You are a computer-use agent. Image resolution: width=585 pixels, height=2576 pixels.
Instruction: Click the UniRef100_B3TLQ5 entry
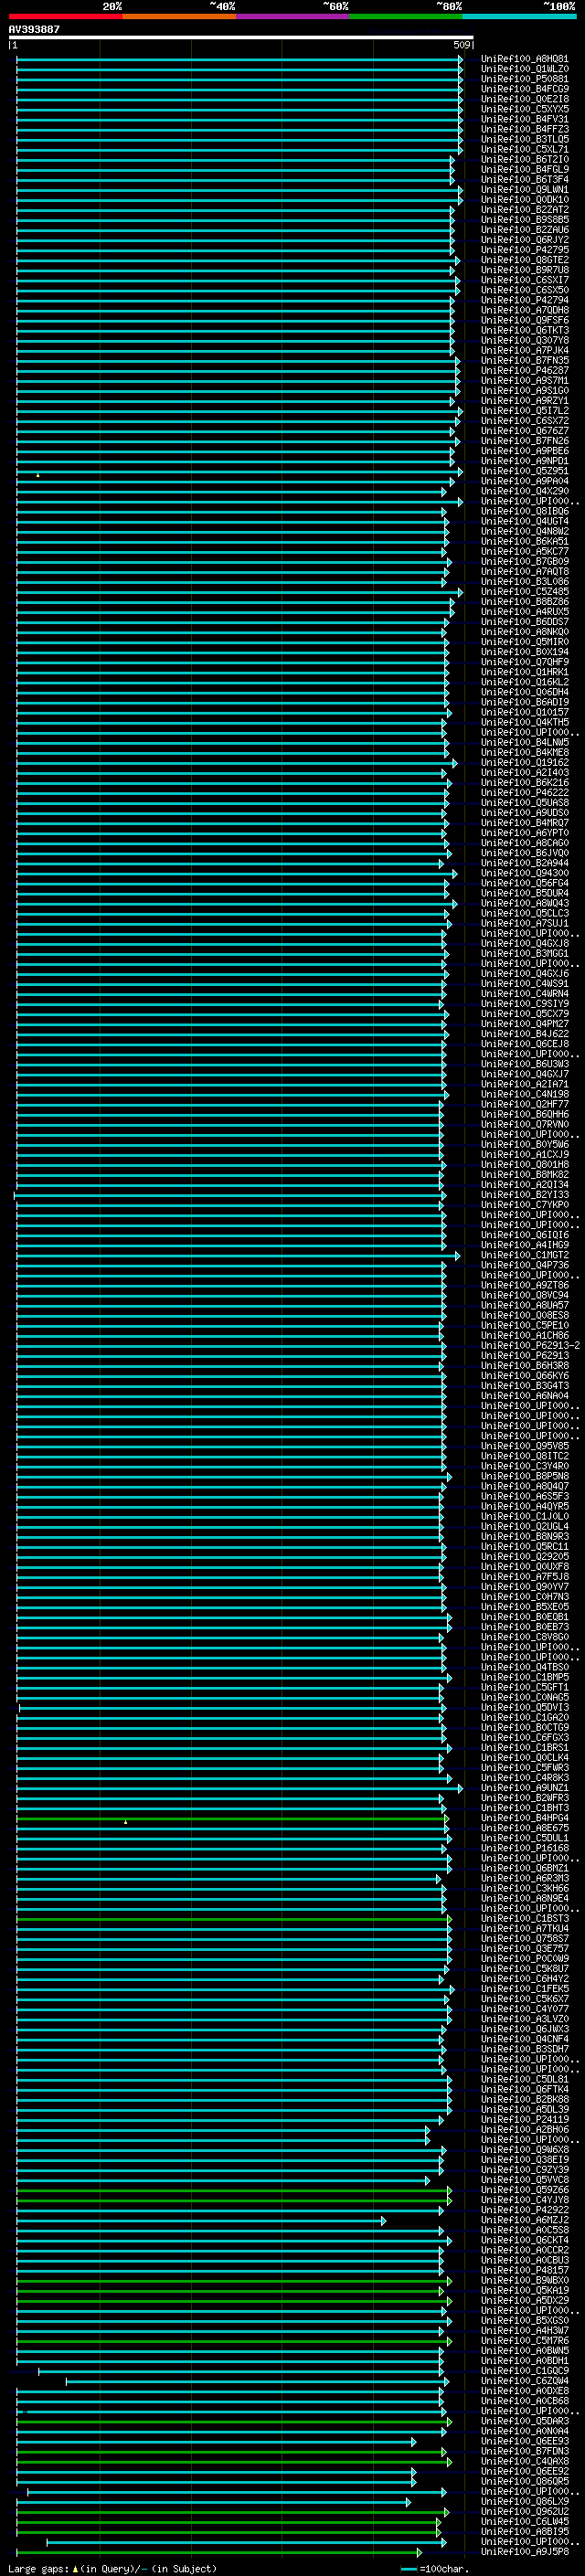point(524,139)
